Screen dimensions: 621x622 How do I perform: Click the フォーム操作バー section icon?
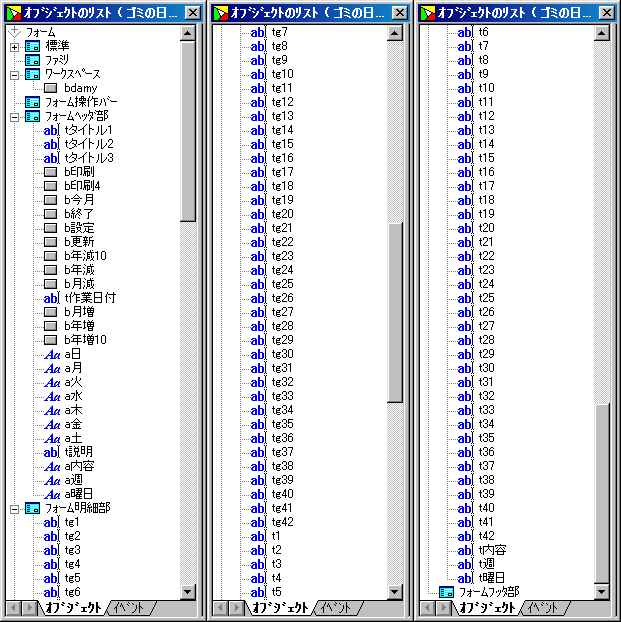point(32,103)
